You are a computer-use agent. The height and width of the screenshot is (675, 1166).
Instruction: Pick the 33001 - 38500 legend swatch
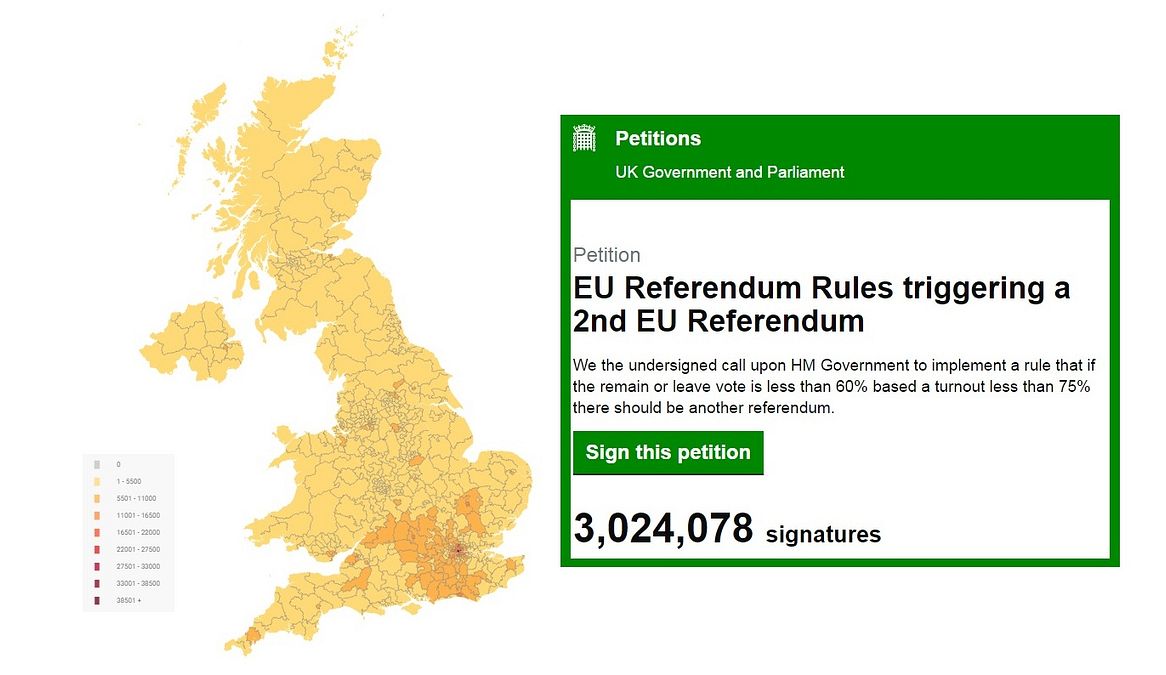96,584
